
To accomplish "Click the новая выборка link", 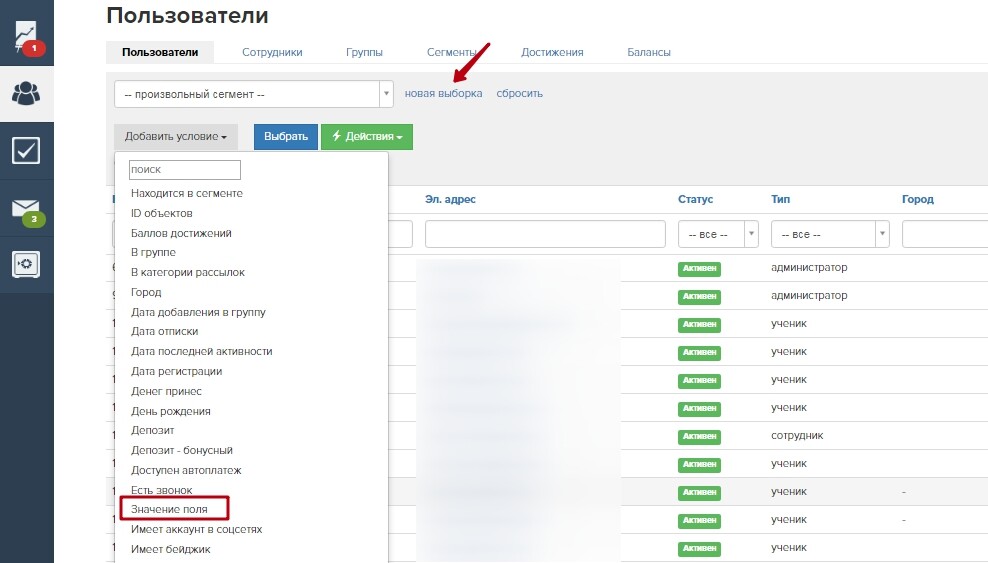I will [444, 93].
